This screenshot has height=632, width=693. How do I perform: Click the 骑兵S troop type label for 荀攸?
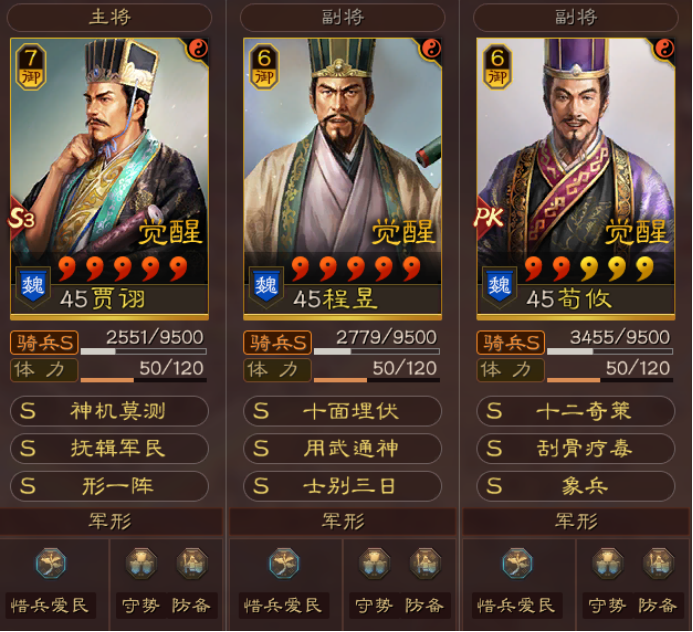(x=510, y=343)
